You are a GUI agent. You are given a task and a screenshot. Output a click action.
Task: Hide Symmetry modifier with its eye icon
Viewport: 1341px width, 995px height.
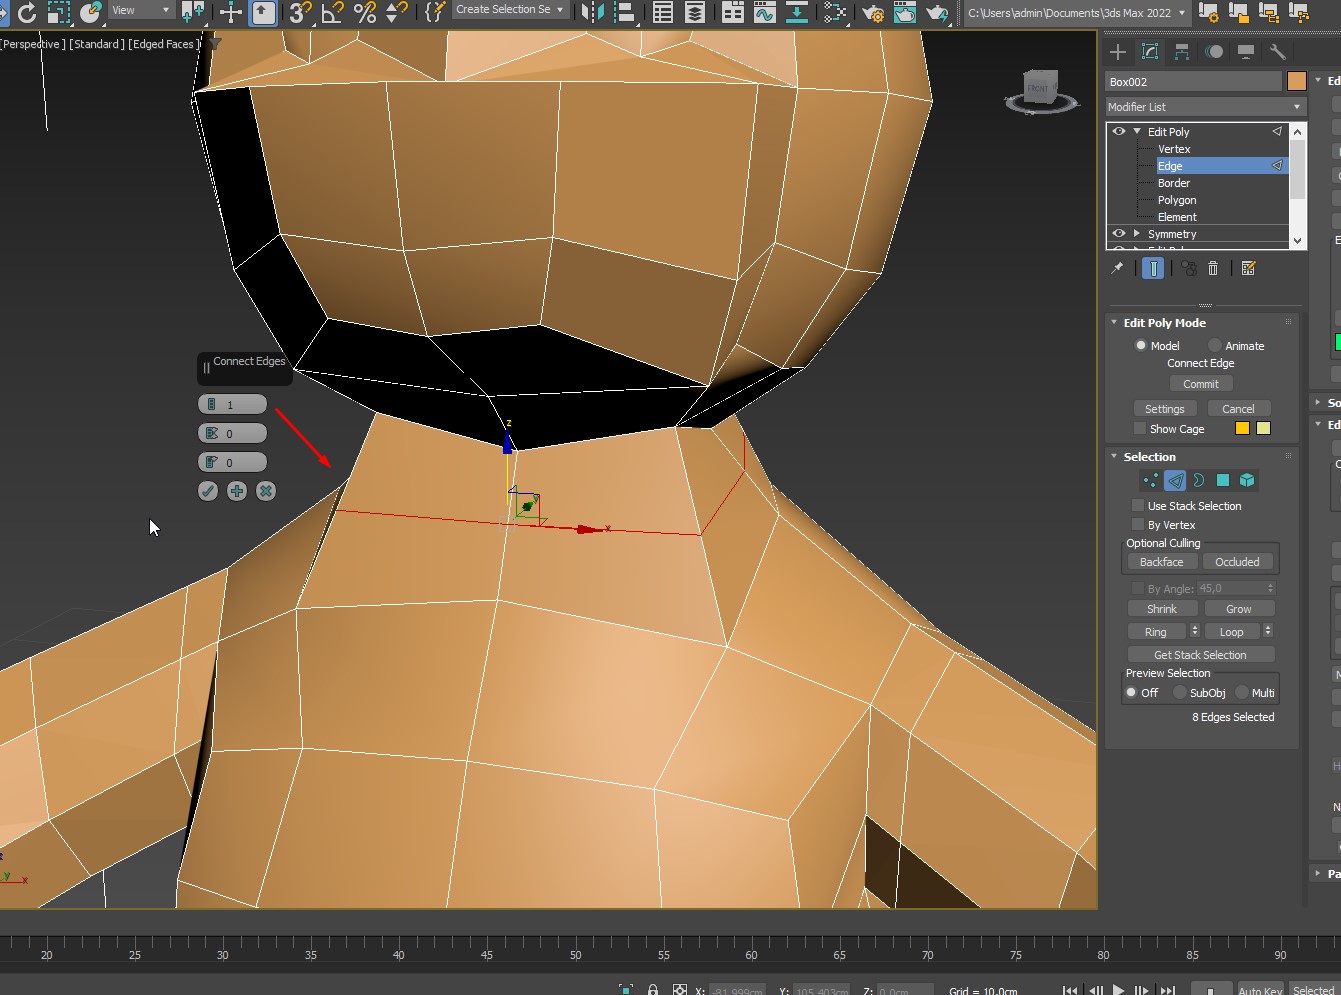[x=1119, y=234]
